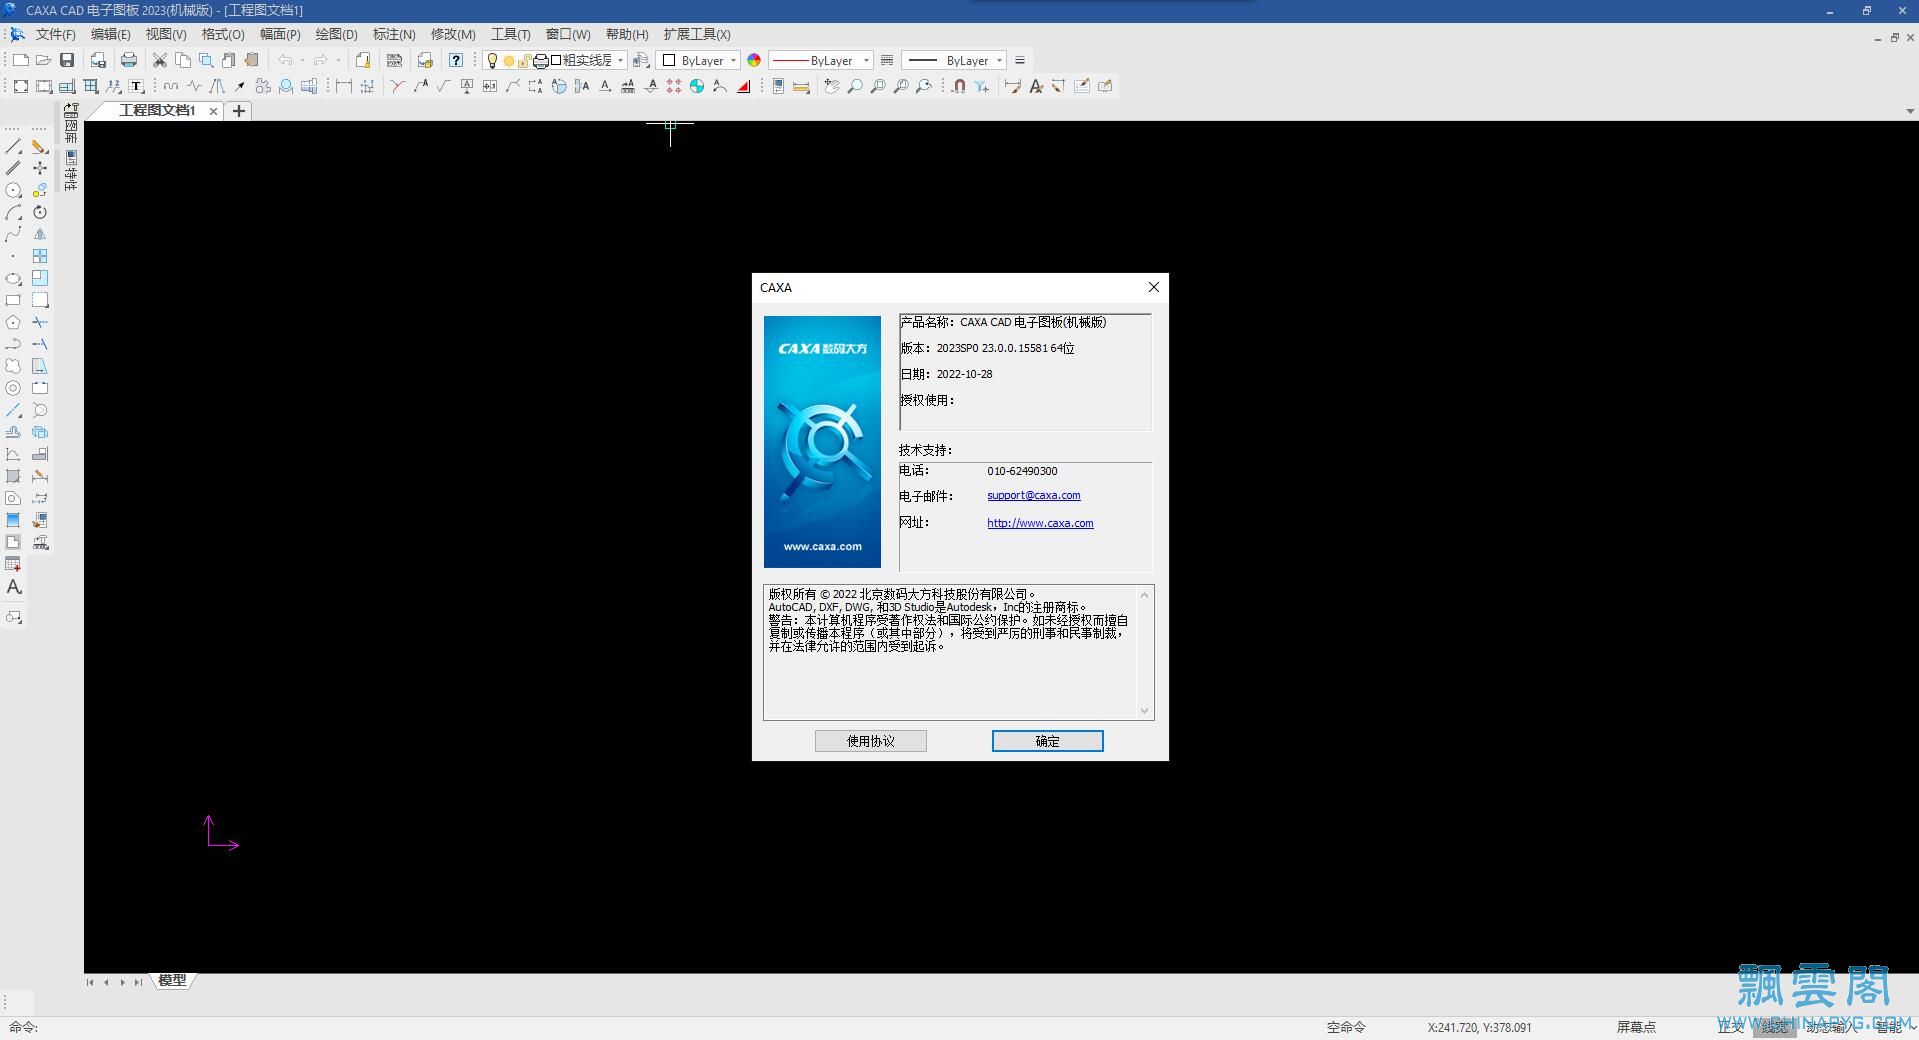Click the zoom extents frame icon

20,86
